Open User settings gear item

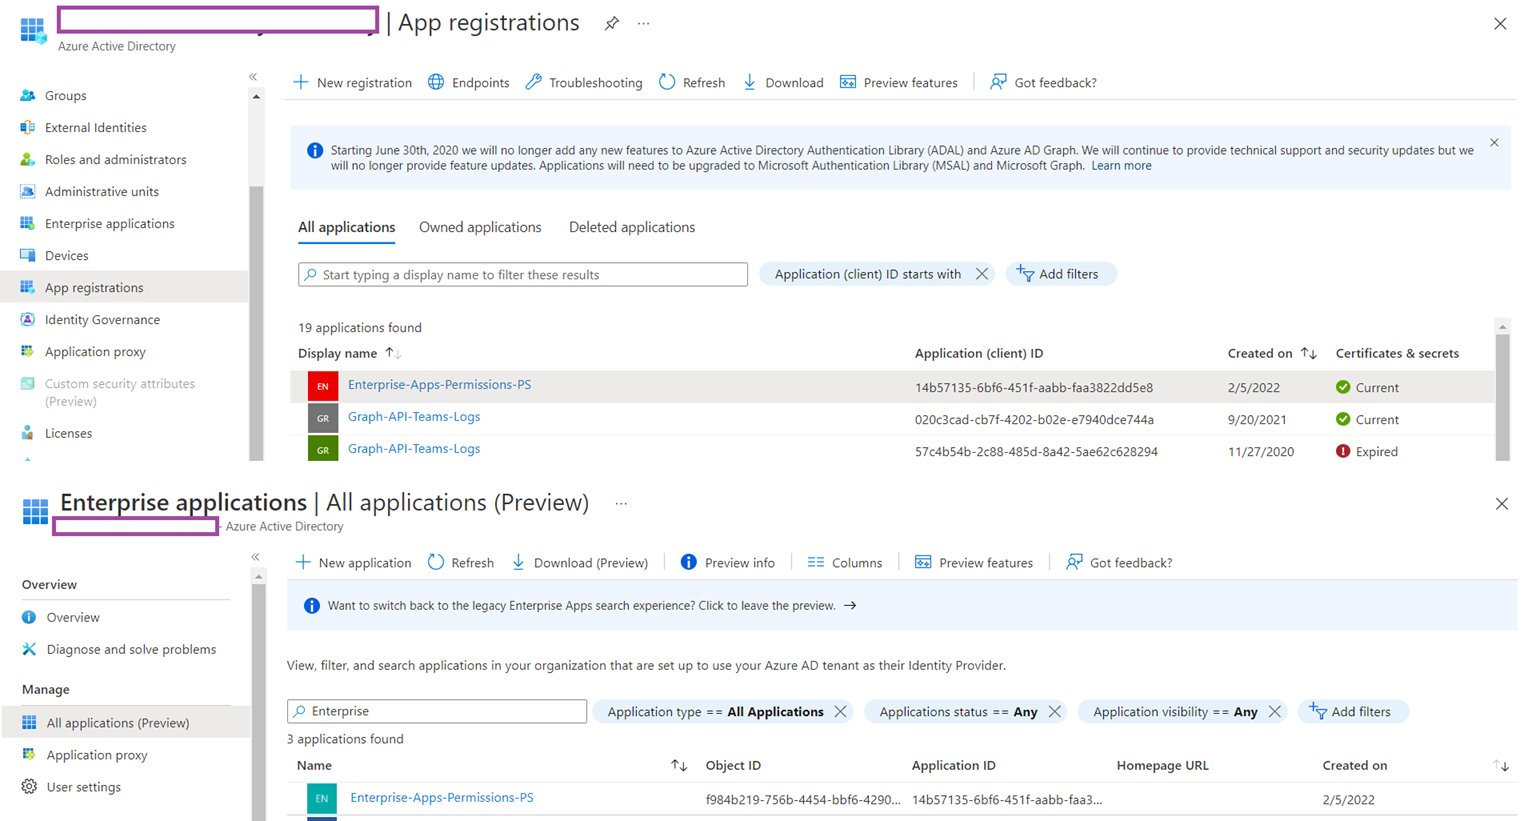84,787
